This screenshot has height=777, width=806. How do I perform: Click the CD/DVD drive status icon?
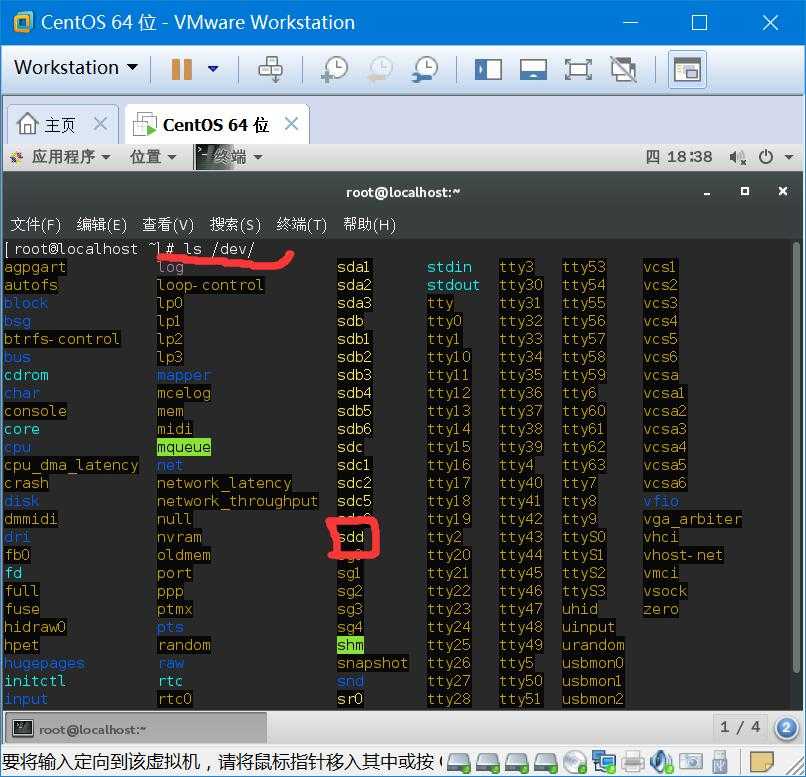pos(574,762)
